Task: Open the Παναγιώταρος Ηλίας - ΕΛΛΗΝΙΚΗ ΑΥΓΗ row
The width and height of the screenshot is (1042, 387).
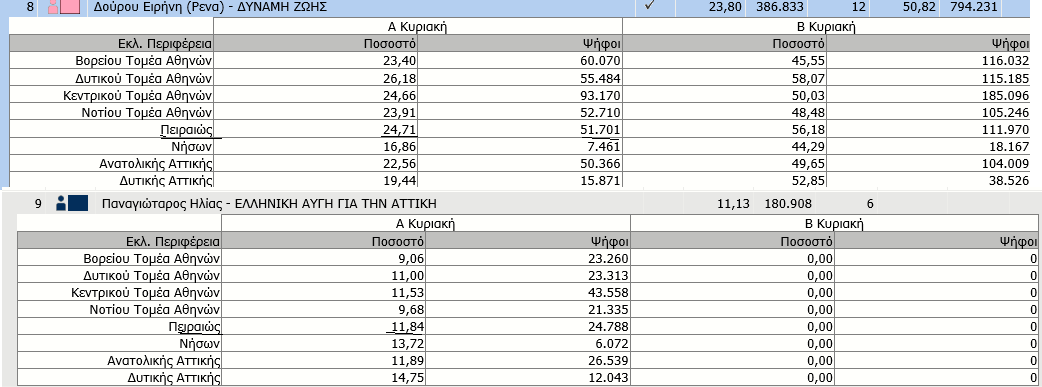Action: (521, 203)
